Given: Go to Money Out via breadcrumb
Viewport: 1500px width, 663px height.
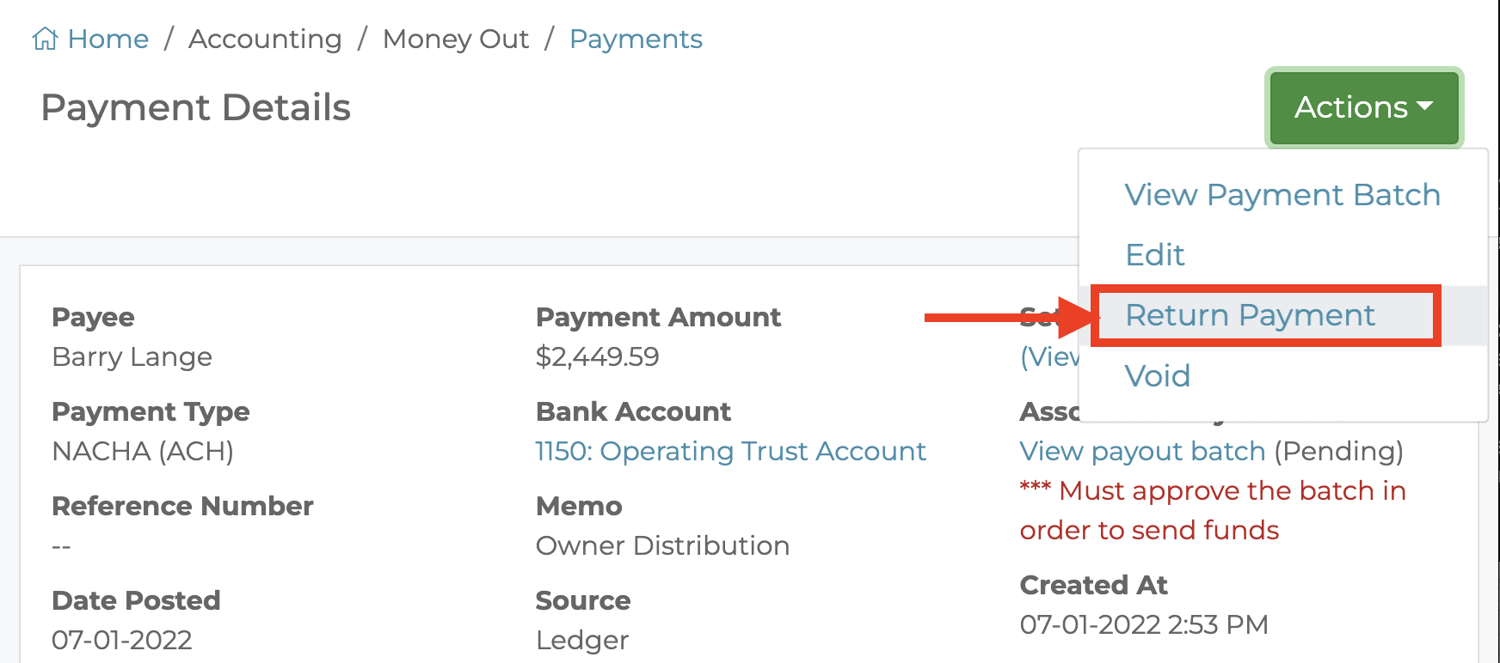Looking at the screenshot, I should click(455, 39).
